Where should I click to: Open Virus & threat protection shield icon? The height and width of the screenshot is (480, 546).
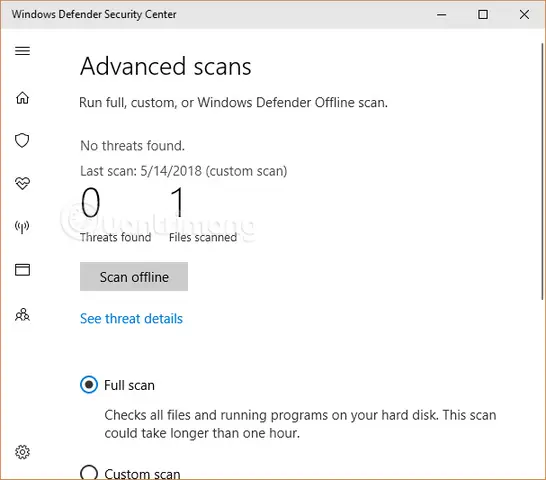coord(22,140)
